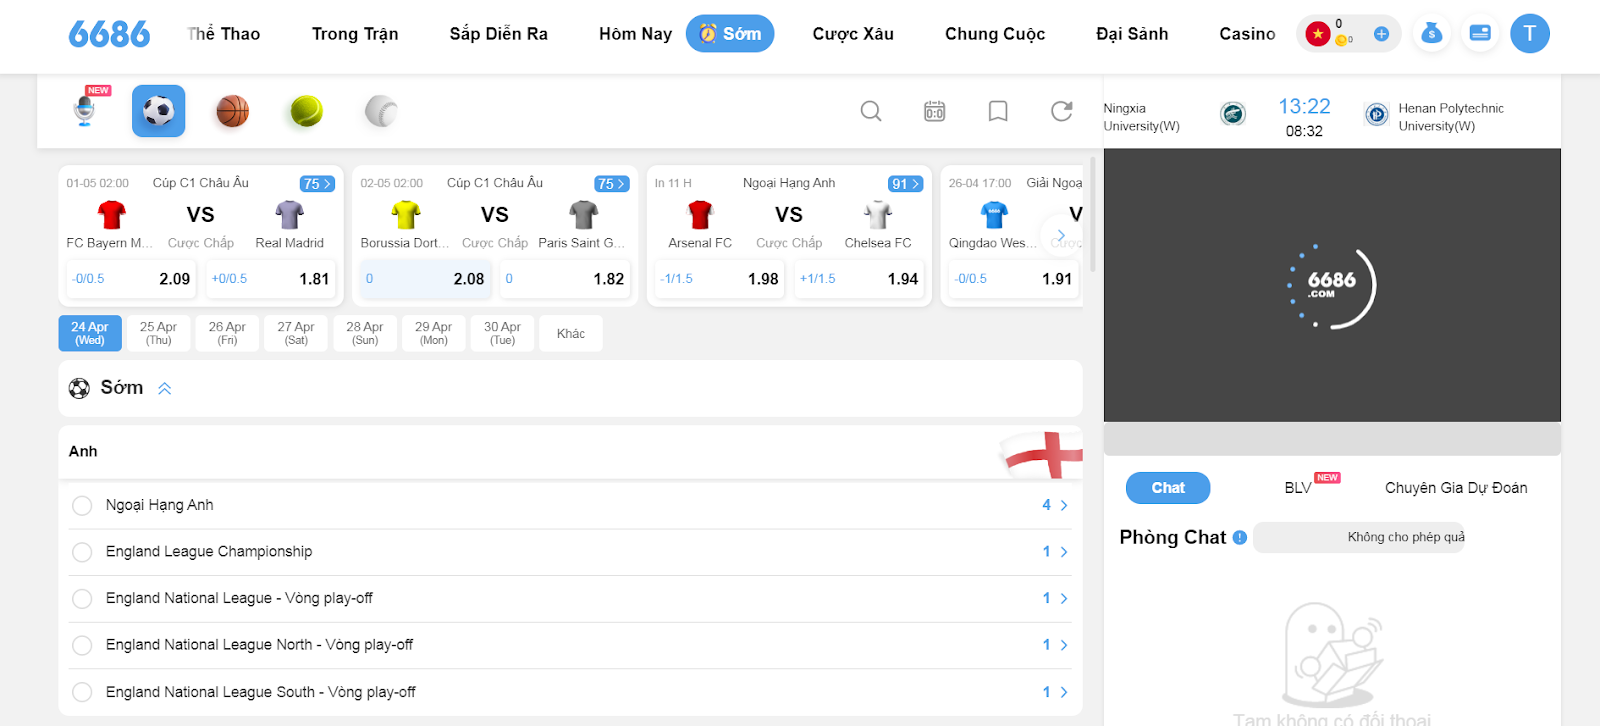
Task: Open Hôm Nay menu
Action: pyautogui.click(x=635, y=34)
